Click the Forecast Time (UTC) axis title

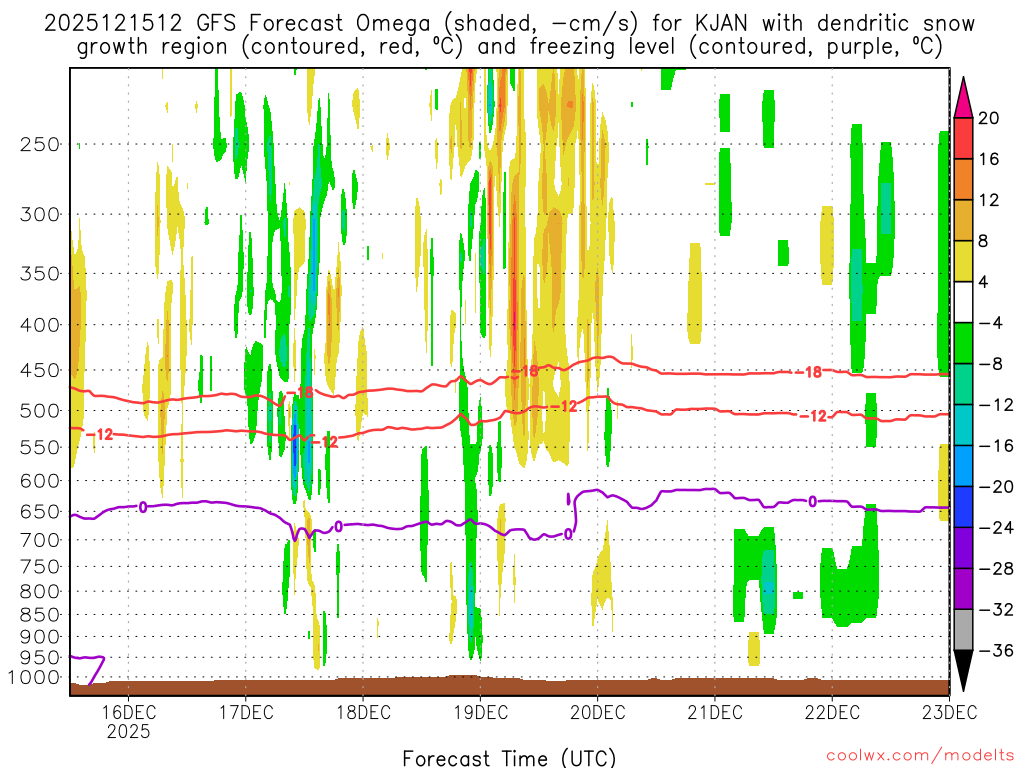tap(509, 758)
